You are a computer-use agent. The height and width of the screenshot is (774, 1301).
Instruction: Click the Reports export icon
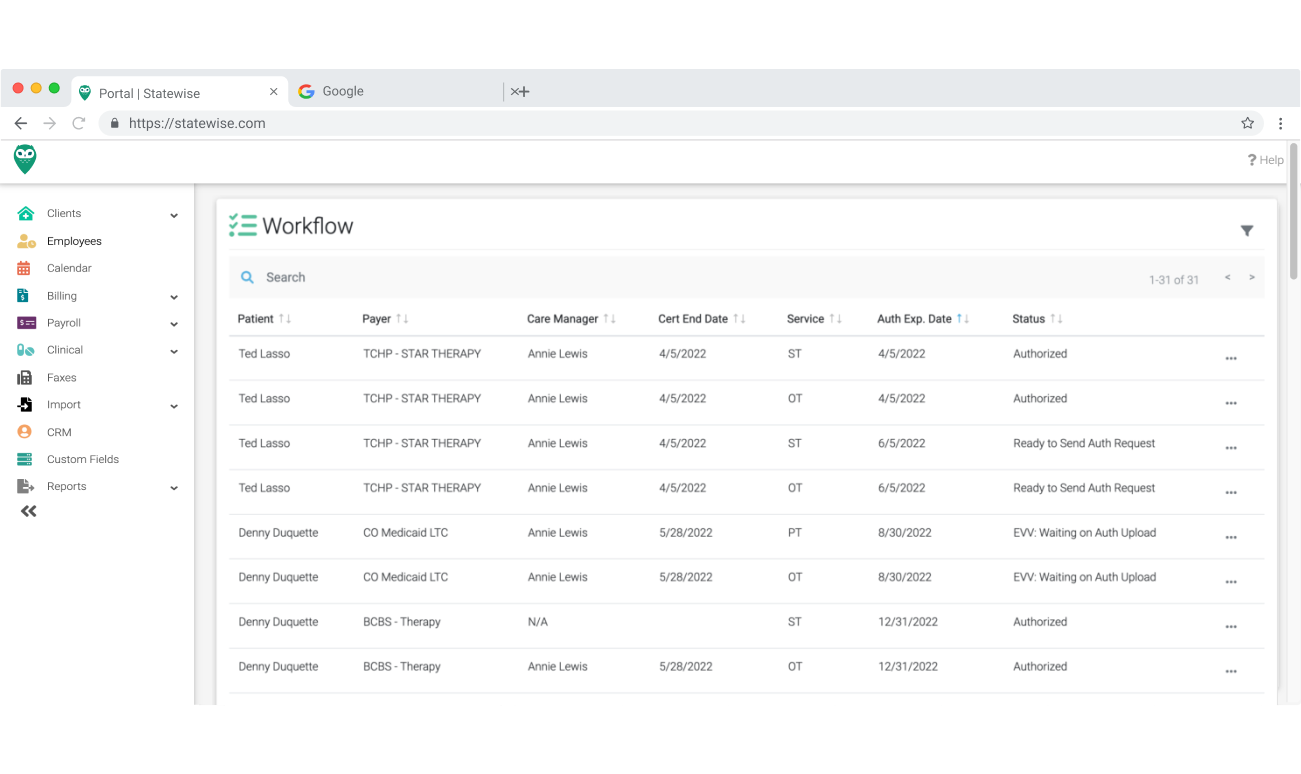[x=26, y=487]
